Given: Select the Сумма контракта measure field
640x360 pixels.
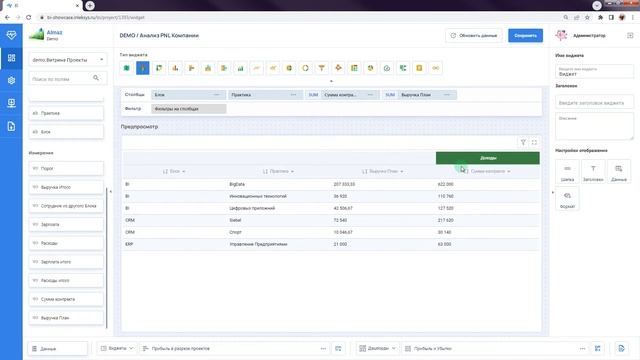Looking at the screenshot, I should click(x=66, y=299).
